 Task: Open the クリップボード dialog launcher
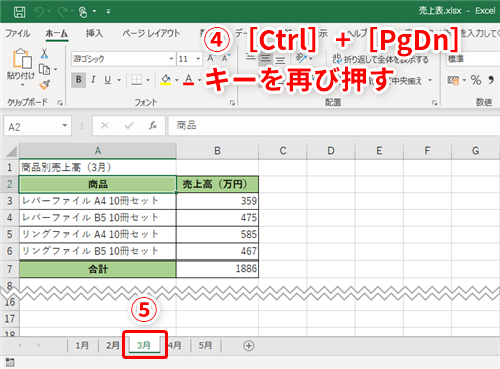[x=60, y=103]
